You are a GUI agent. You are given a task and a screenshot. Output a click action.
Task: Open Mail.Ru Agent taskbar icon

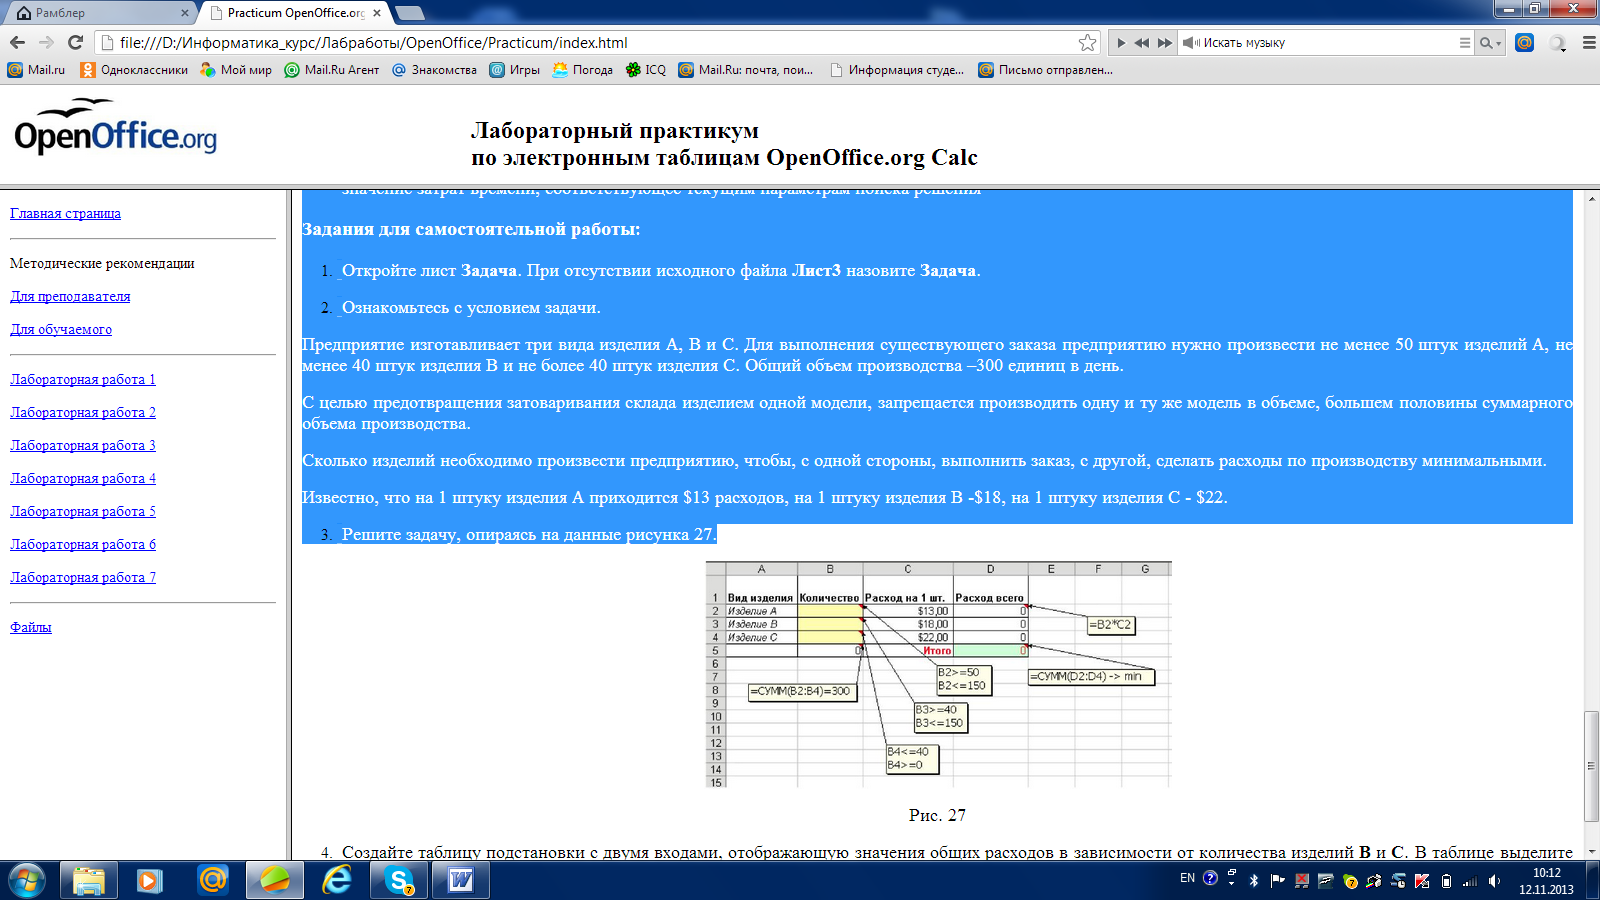click(x=212, y=880)
